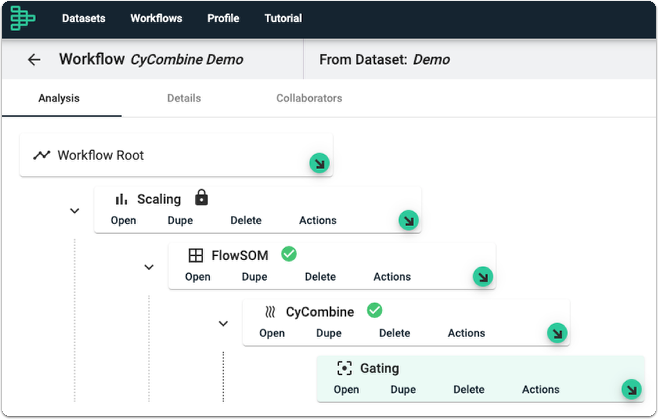The width and height of the screenshot is (658, 419).
Task: Click the Scaling step title
Action: pyautogui.click(x=159, y=199)
